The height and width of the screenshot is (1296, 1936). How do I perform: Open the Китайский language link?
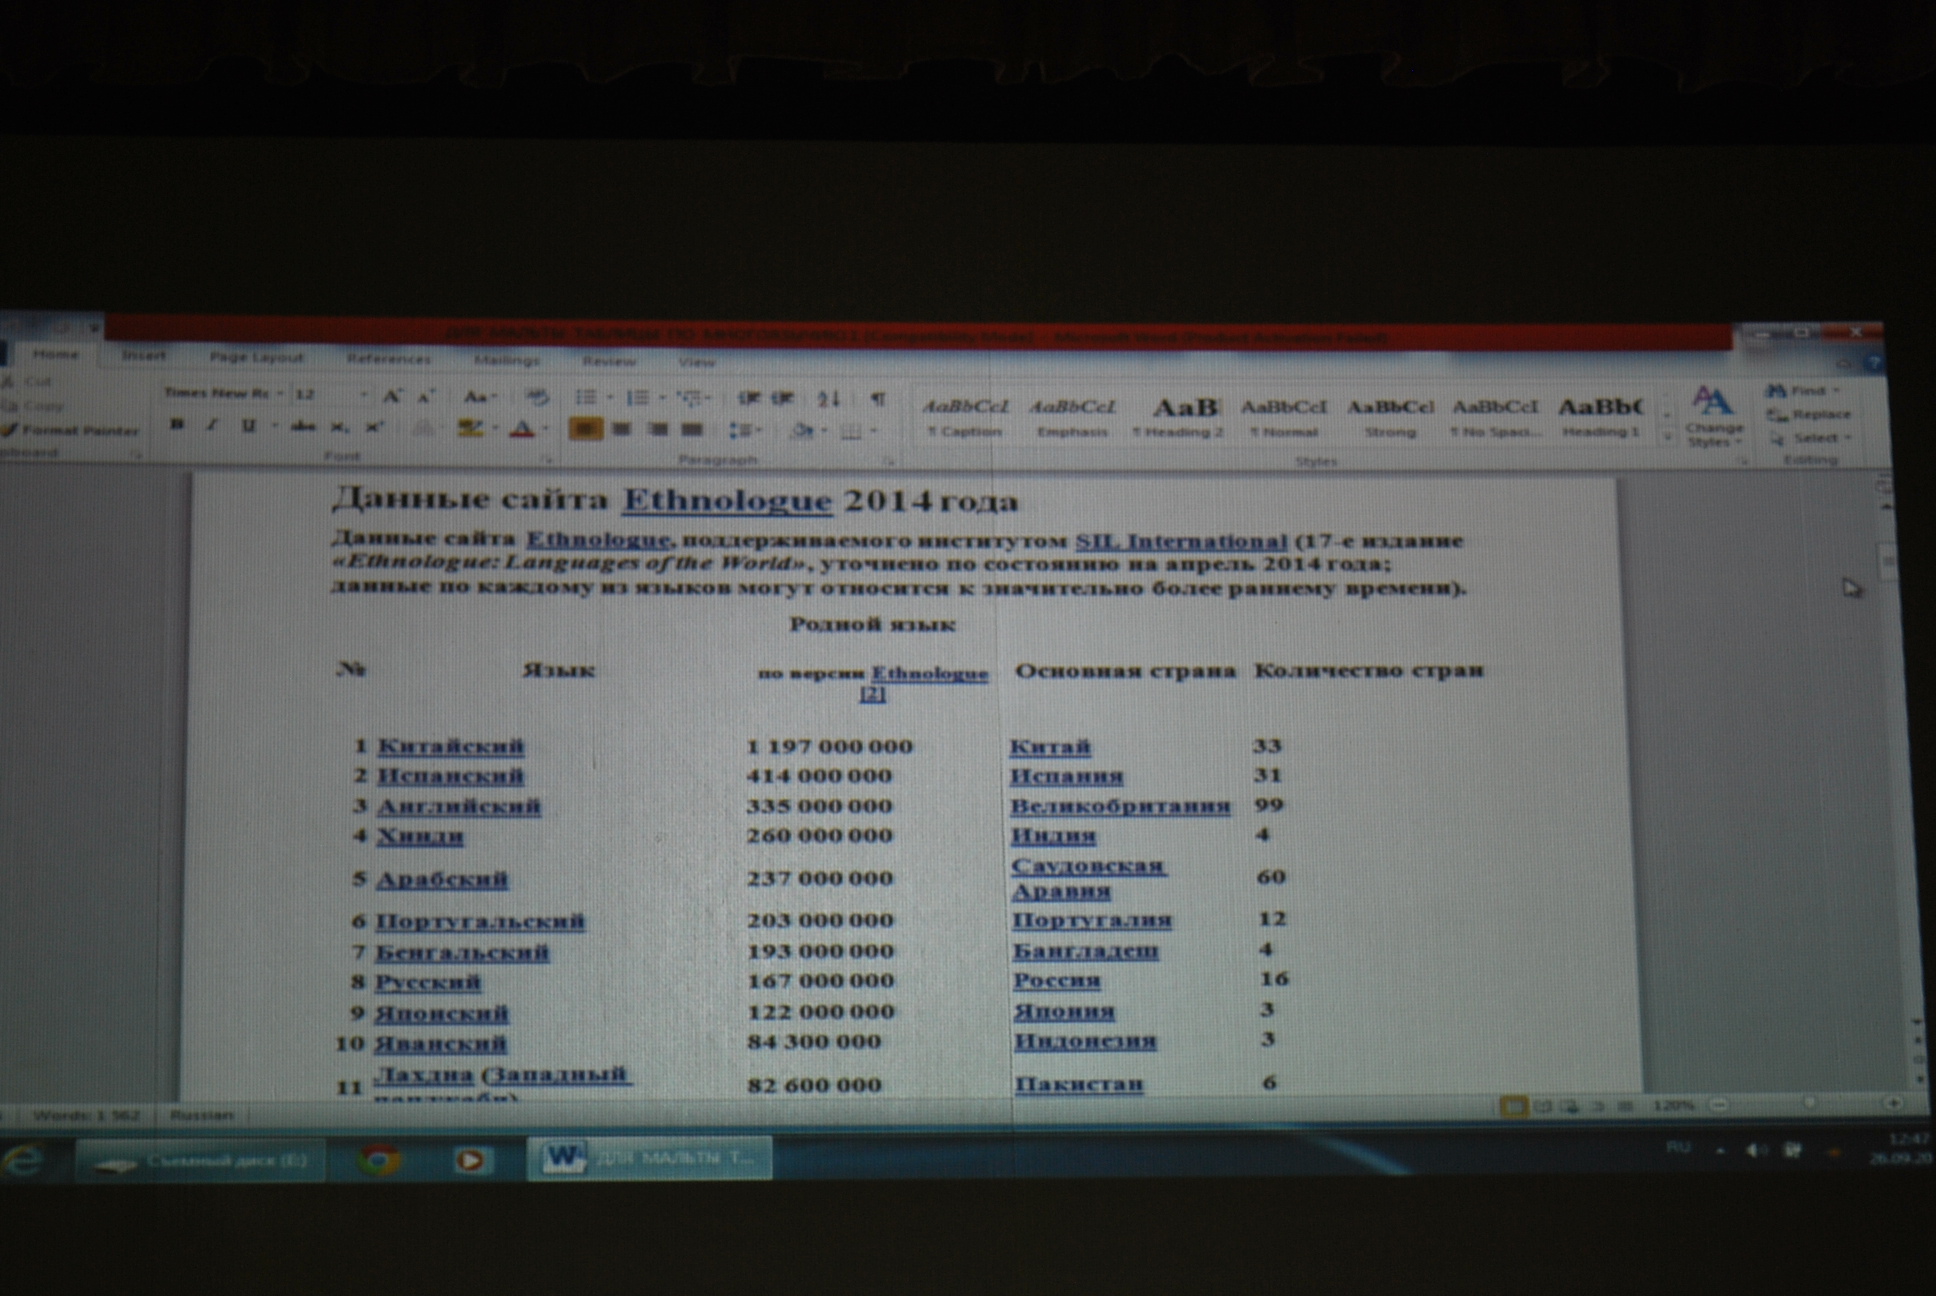[x=451, y=746]
